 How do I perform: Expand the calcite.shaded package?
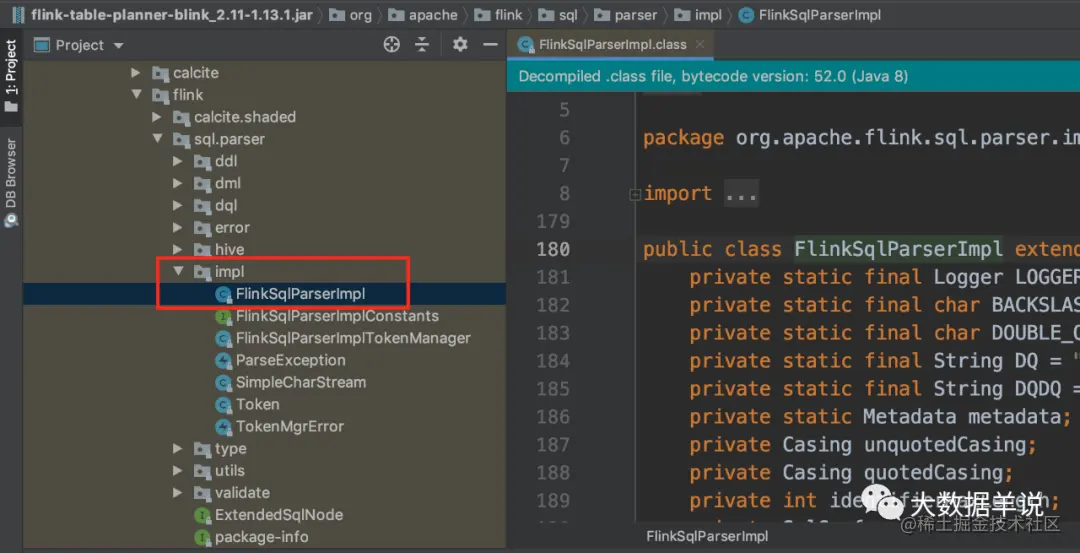coord(157,117)
